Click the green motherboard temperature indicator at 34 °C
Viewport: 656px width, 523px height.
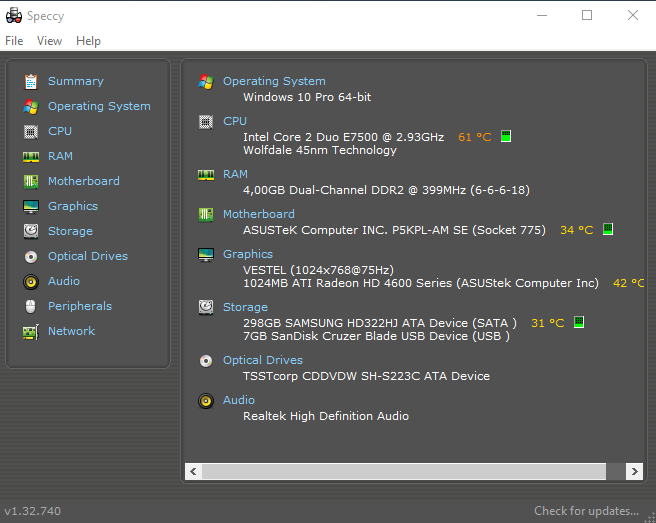[608, 229]
